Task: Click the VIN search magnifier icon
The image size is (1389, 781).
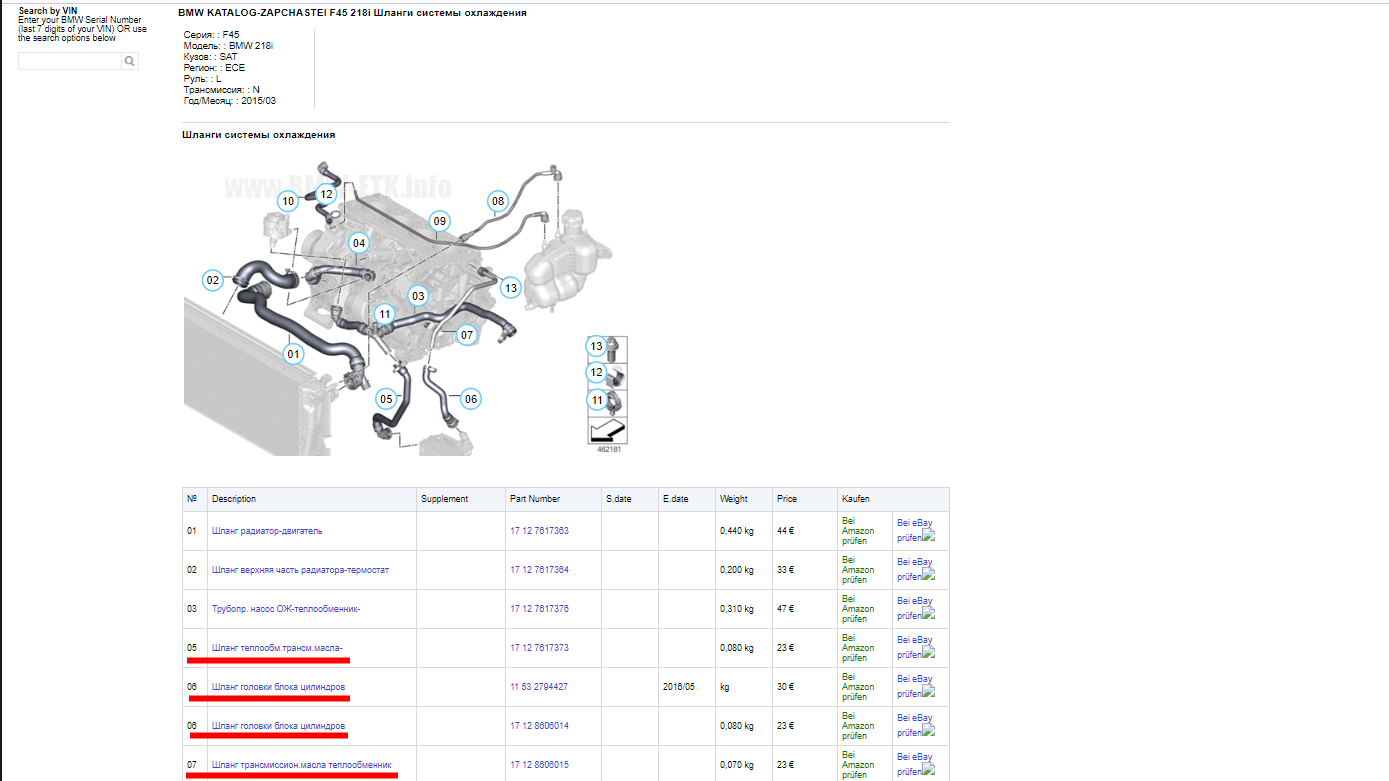Action: (130, 61)
